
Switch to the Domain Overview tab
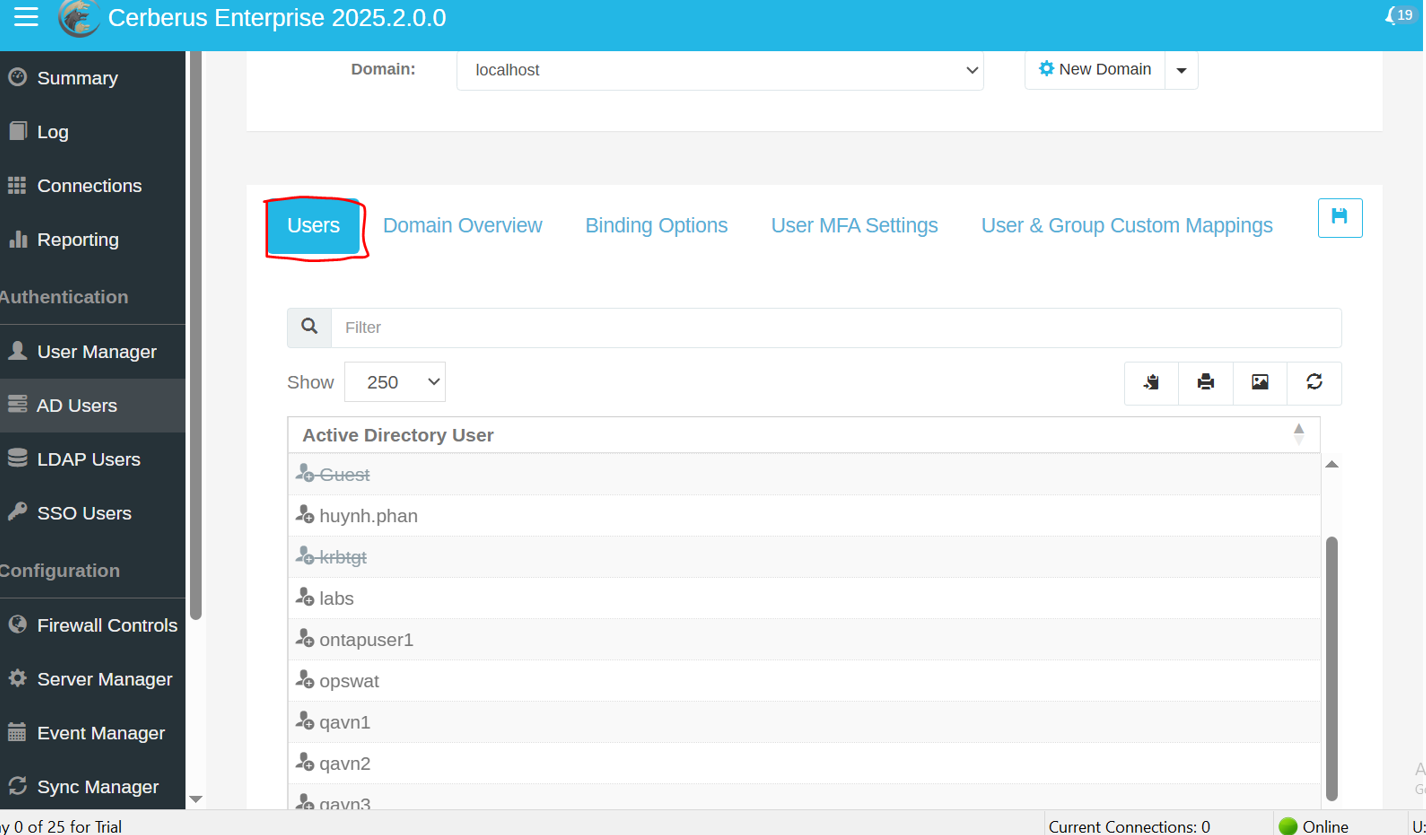[x=462, y=226]
